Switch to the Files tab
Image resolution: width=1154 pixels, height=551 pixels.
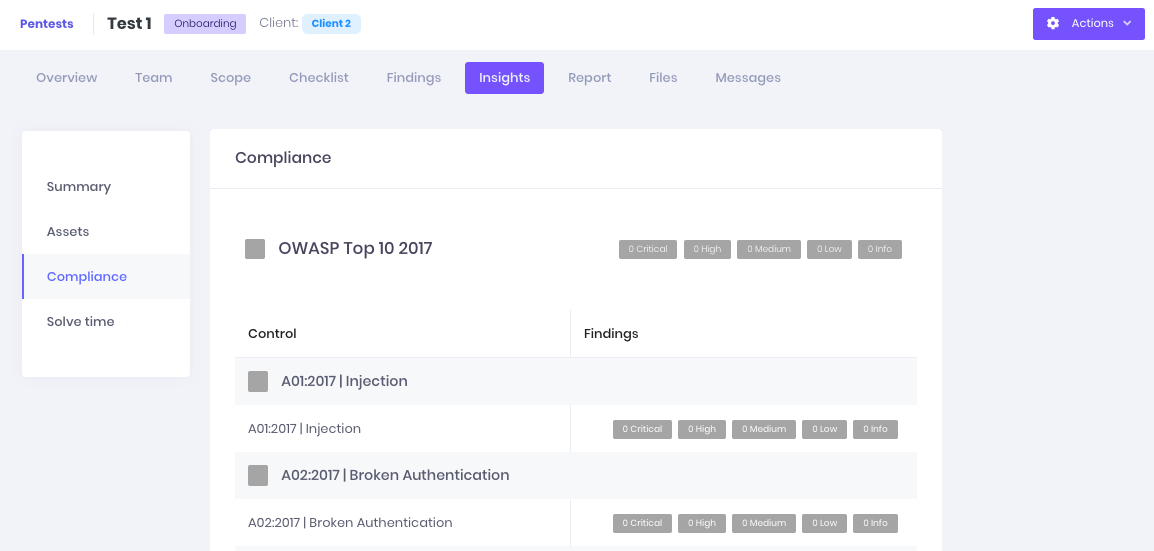(663, 78)
